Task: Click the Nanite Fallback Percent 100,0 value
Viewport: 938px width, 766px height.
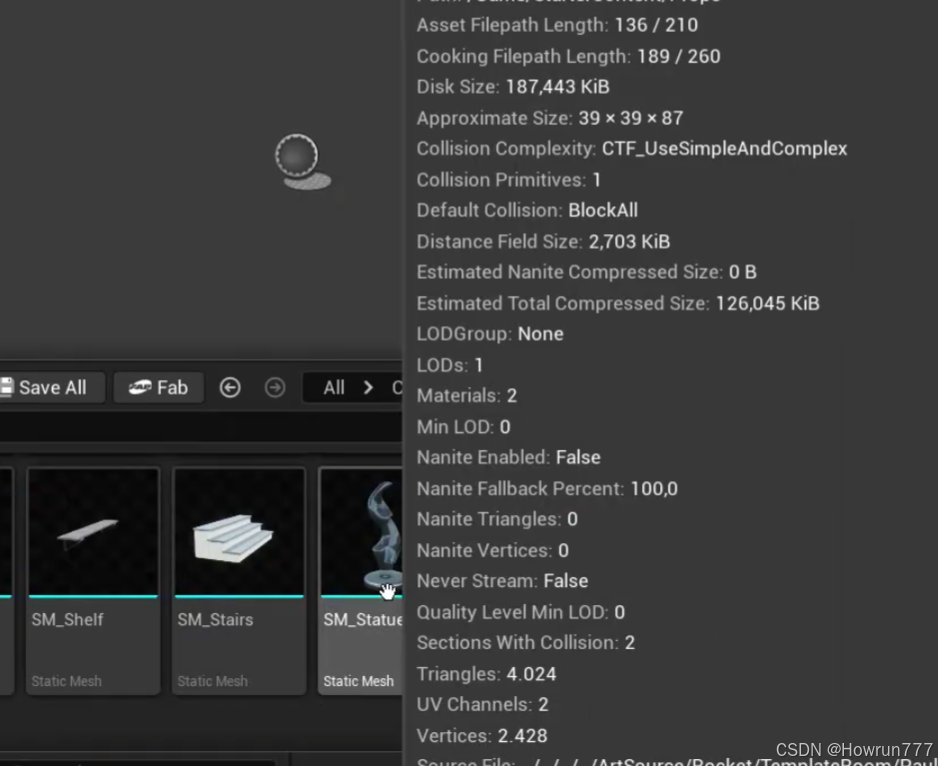Action: point(654,488)
